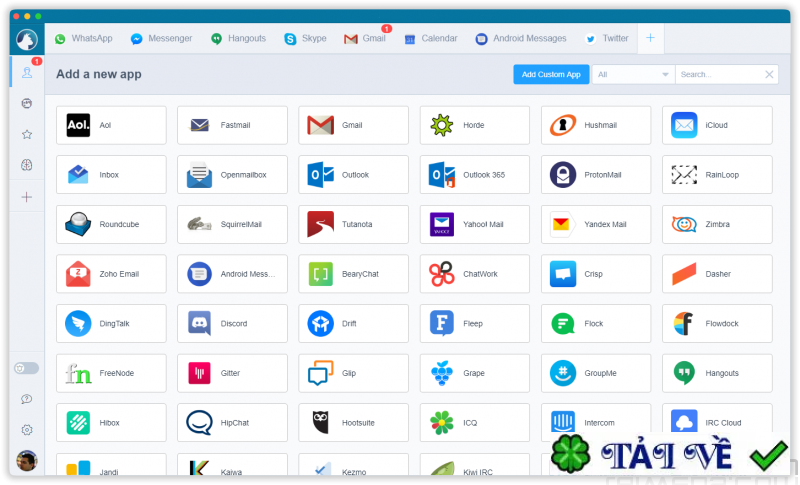Select the SquirrelMail app card
The image size is (800, 485).
[232, 224]
